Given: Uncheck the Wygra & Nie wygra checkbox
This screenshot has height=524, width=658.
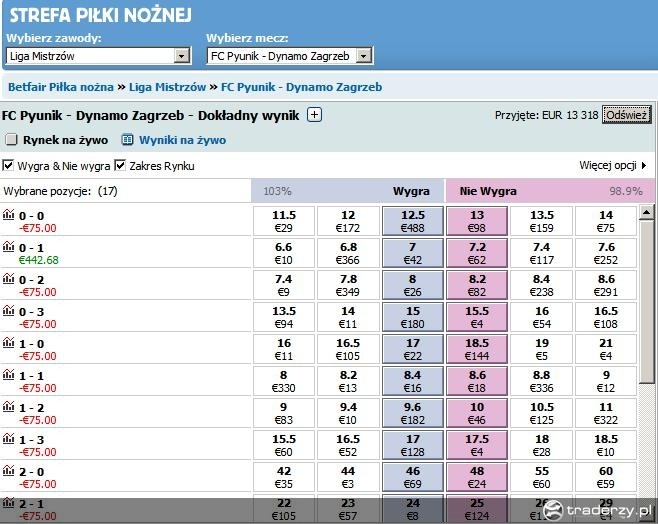Looking at the screenshot, I should coord(8,165).
